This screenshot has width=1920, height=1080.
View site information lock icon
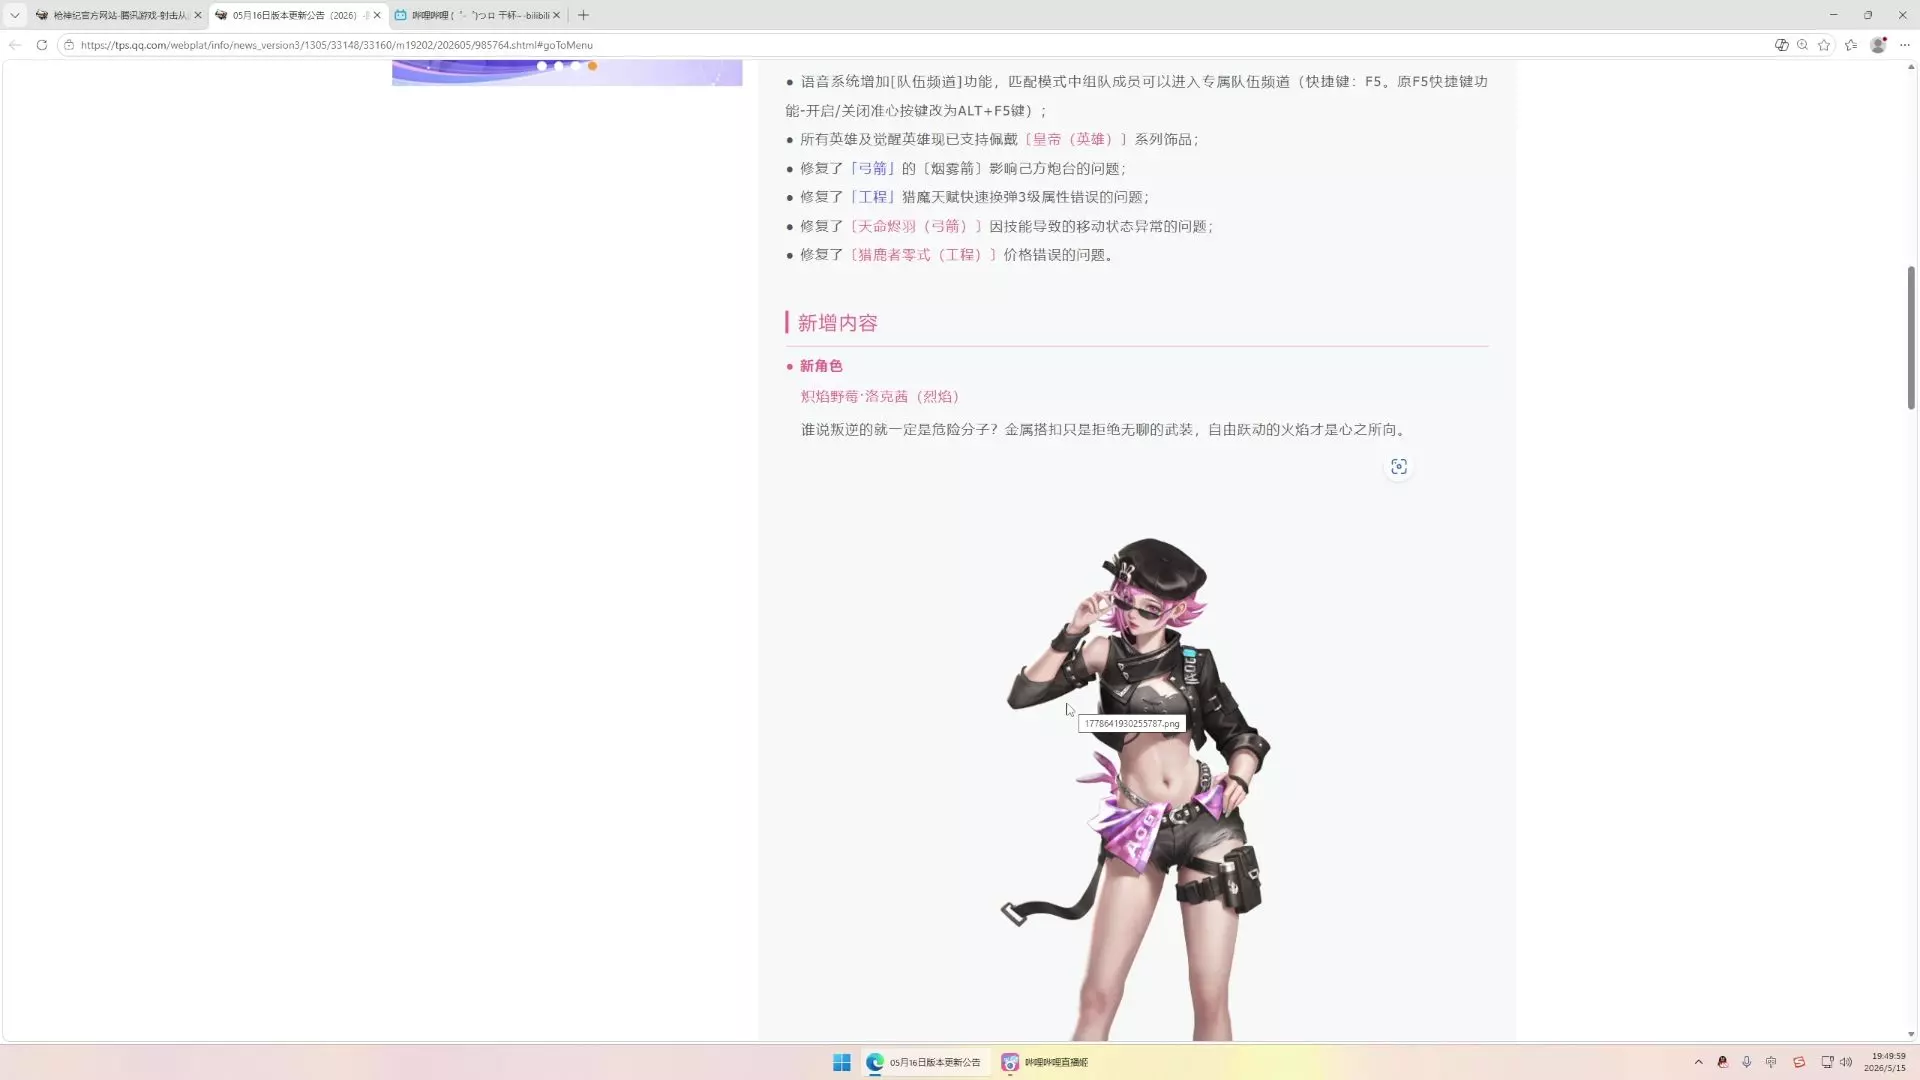click(69, 45)
